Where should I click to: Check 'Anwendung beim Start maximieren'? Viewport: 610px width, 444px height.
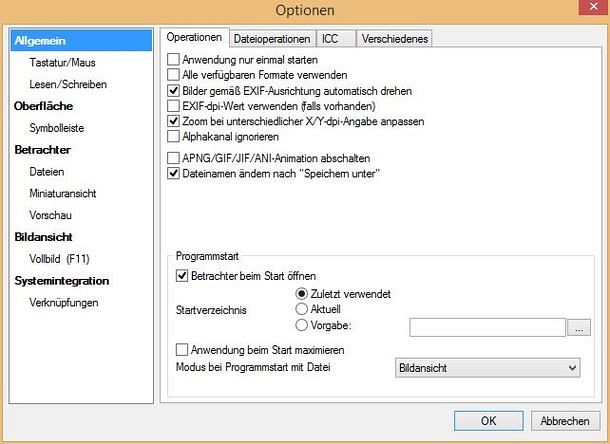coord(182,350)
